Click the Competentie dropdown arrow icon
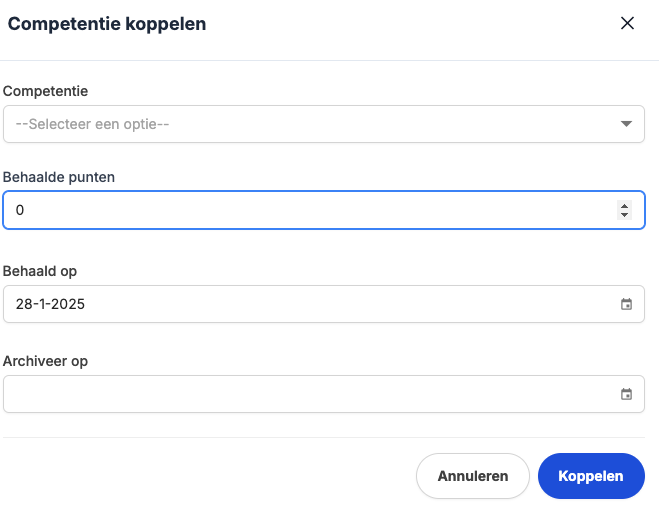 point(626,124)
